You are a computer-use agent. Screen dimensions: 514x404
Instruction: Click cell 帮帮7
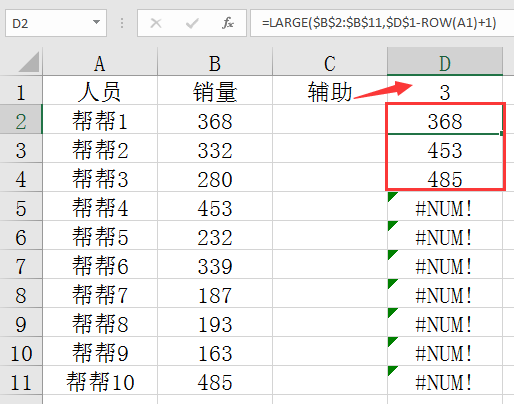pyautogui.click(x=100, y=293)
